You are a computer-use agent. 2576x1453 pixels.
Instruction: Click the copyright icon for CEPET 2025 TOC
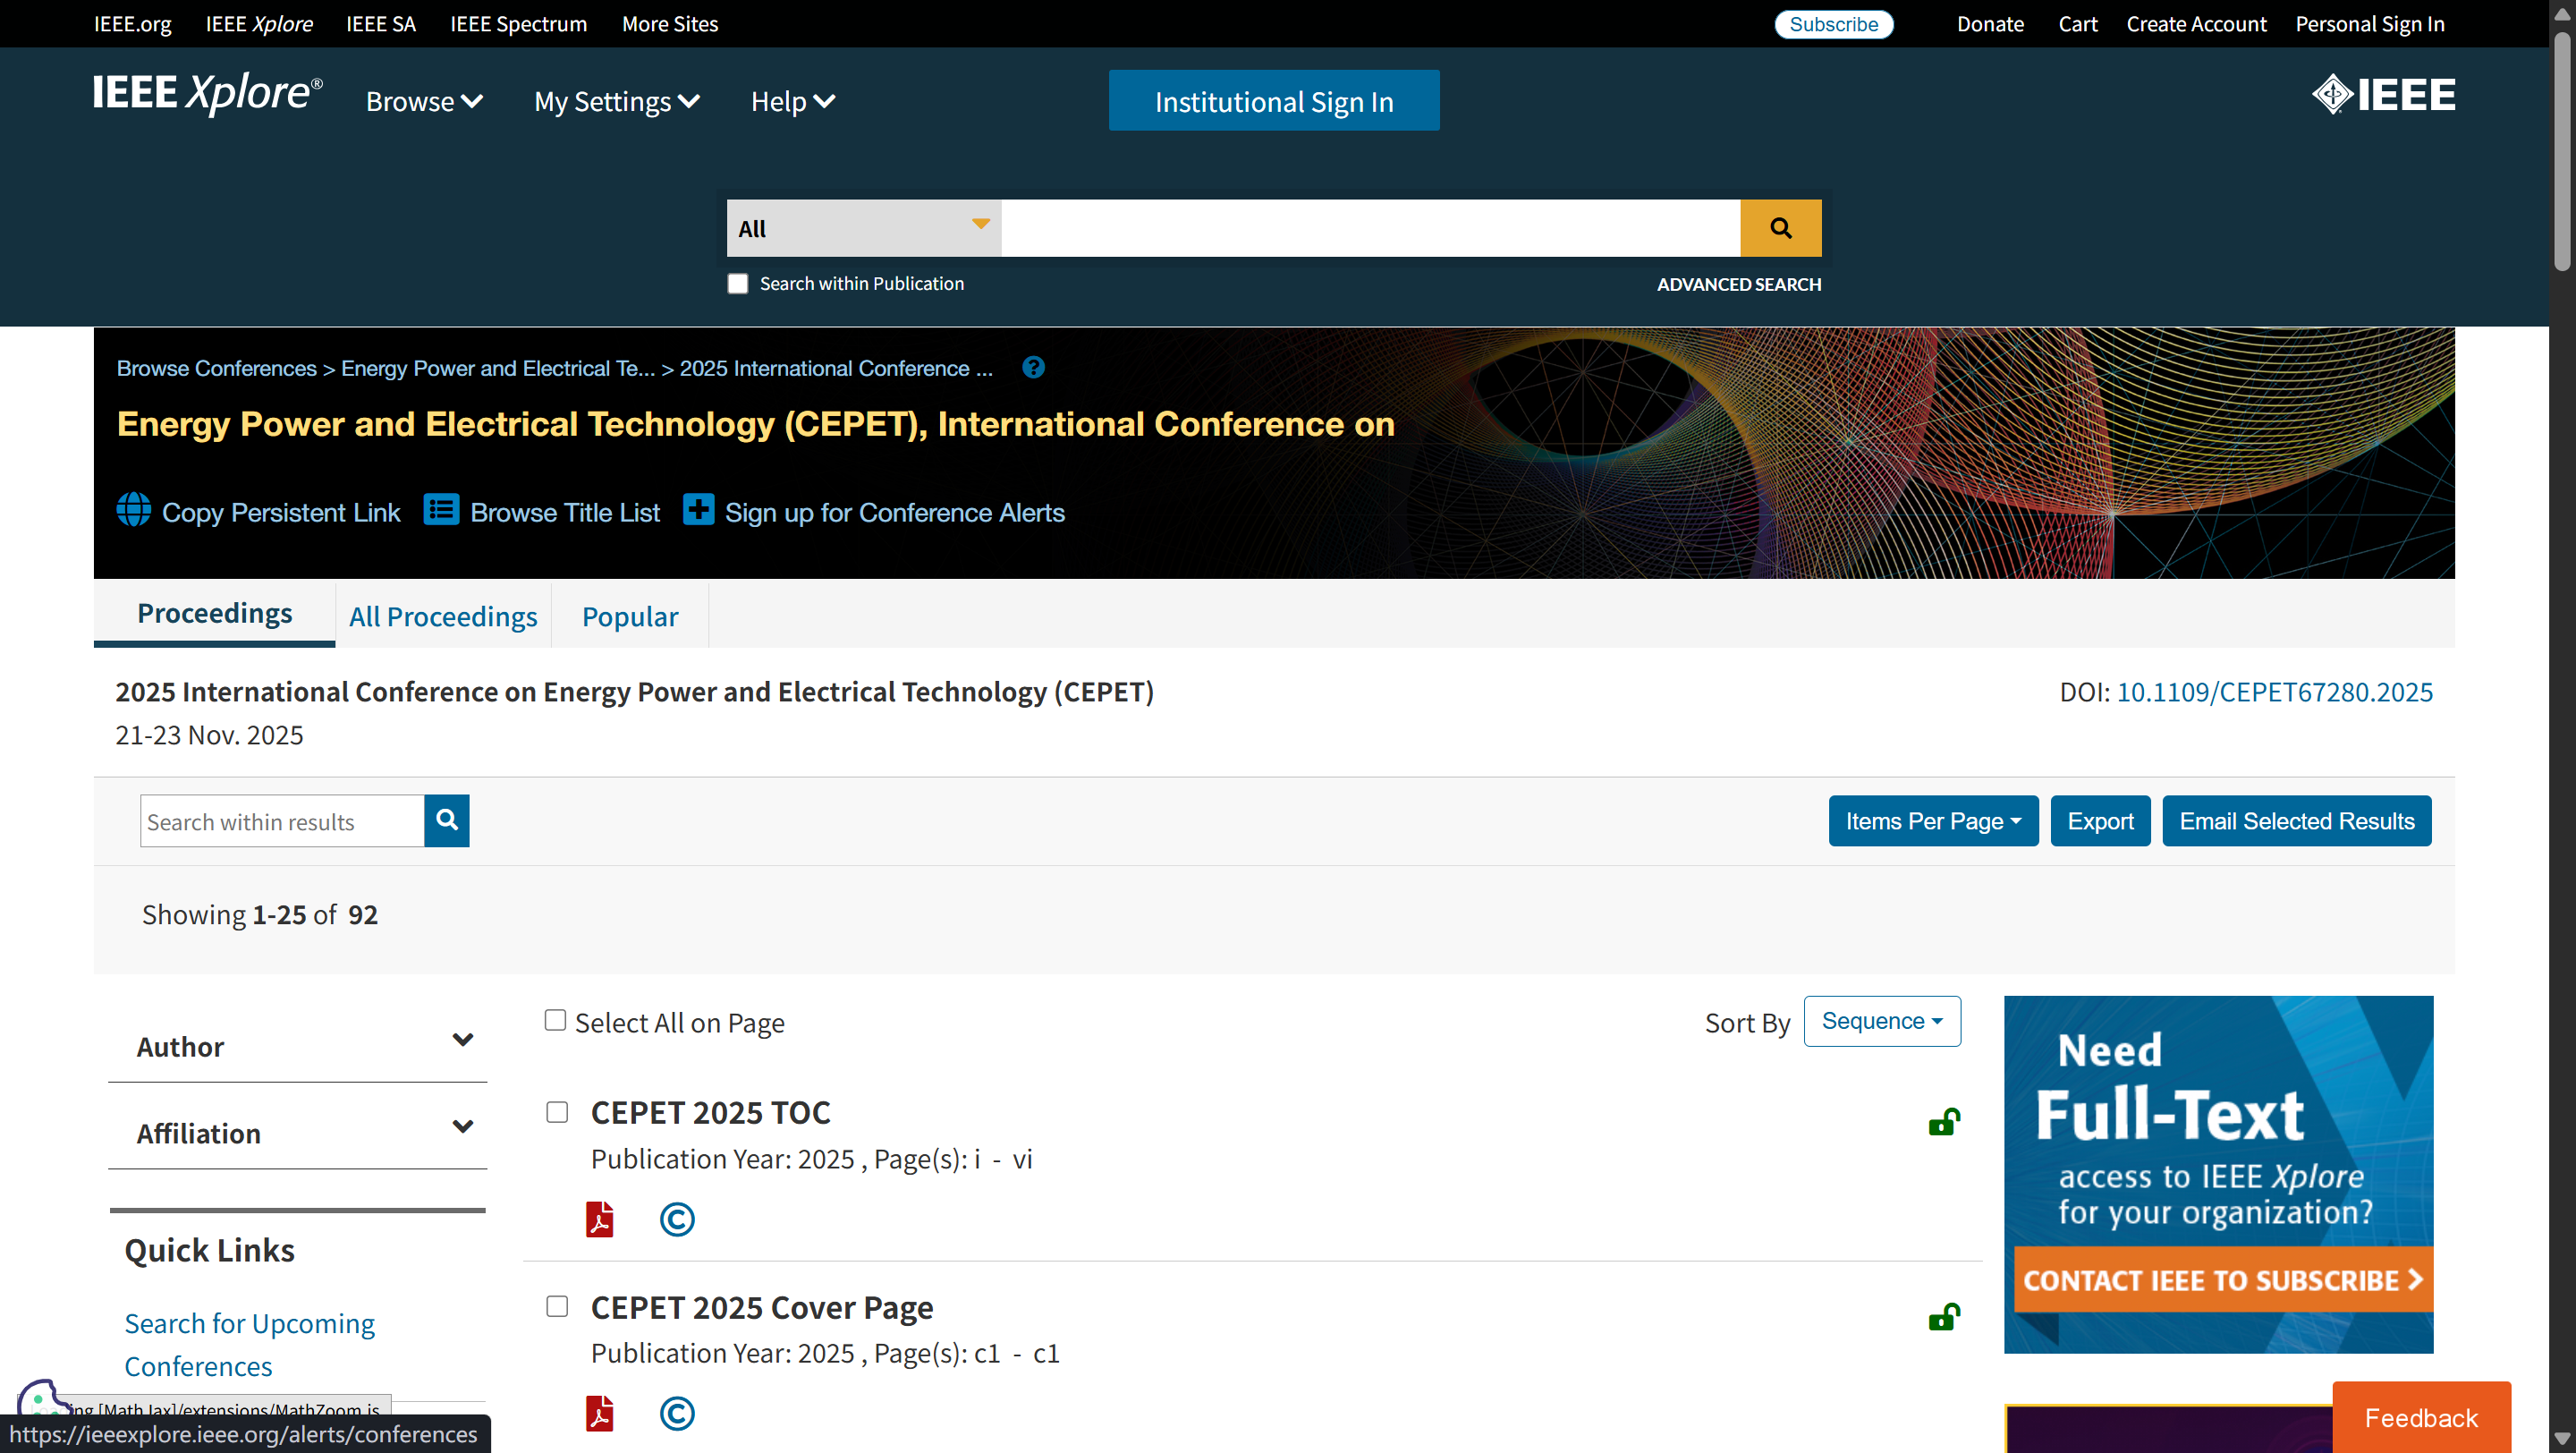(677, 1219)
